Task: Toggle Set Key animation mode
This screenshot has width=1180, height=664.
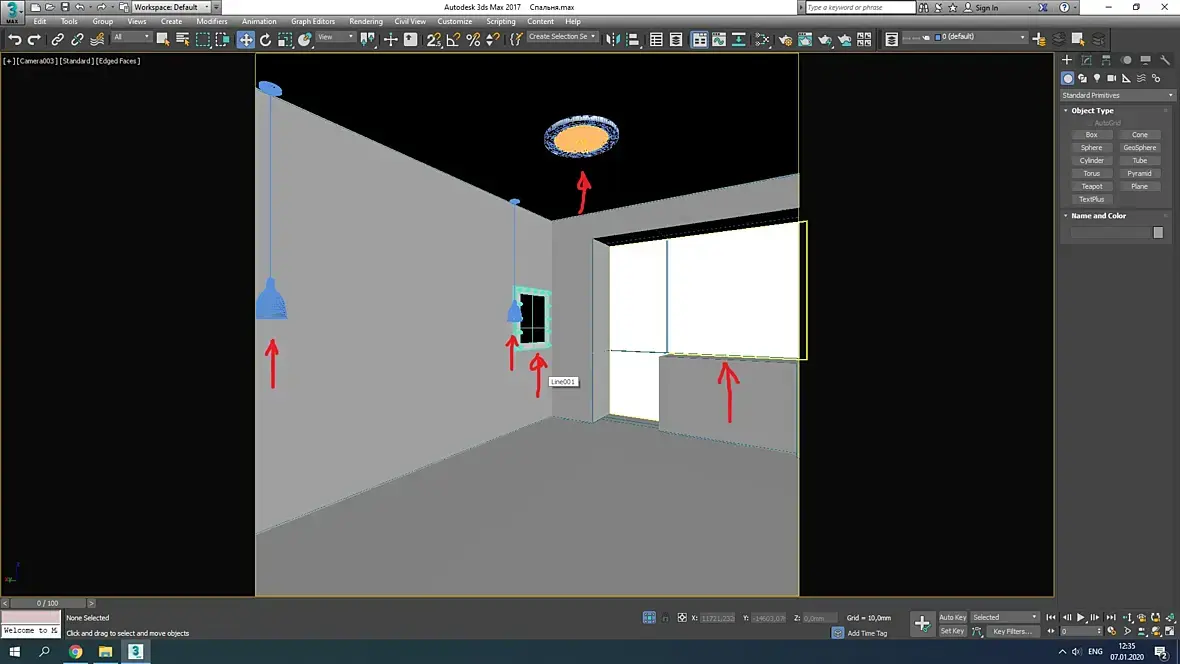Action: pyautogui.click(x=952, y=632)
